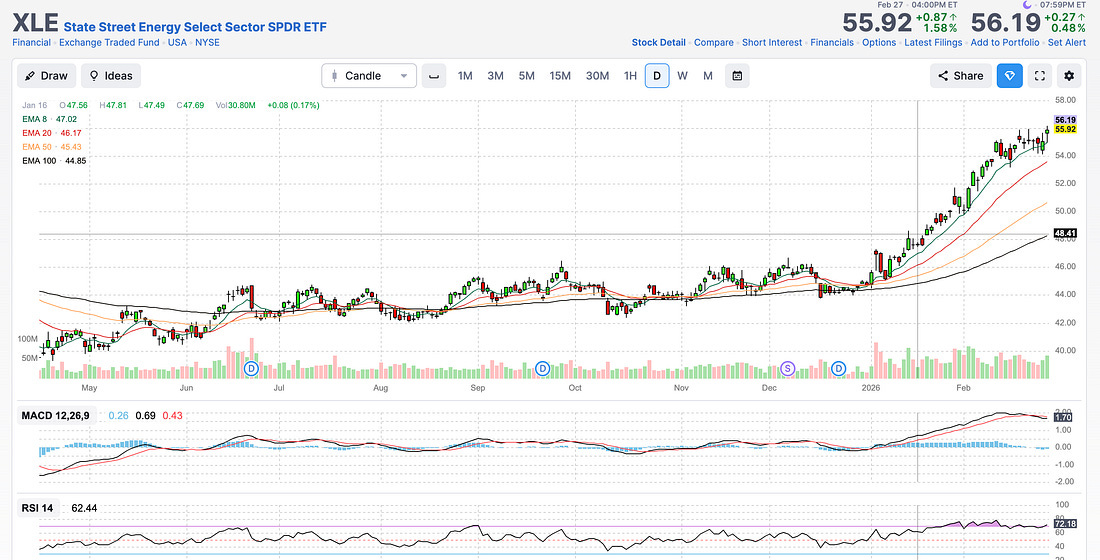Click the MACD 12,26,9 indicator label

(55, 415)
